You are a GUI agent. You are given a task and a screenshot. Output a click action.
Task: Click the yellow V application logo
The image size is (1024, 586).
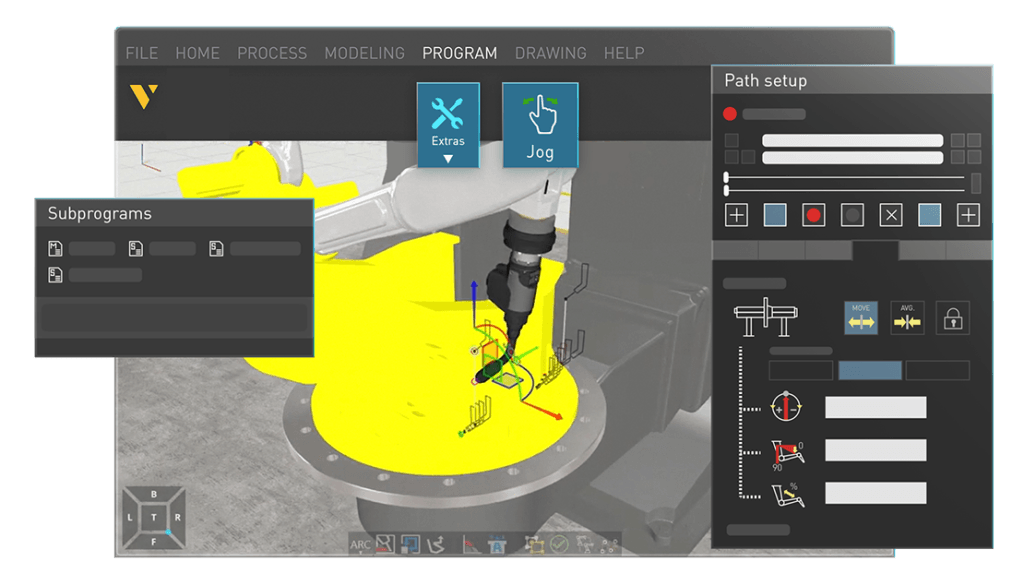[144, 96]
